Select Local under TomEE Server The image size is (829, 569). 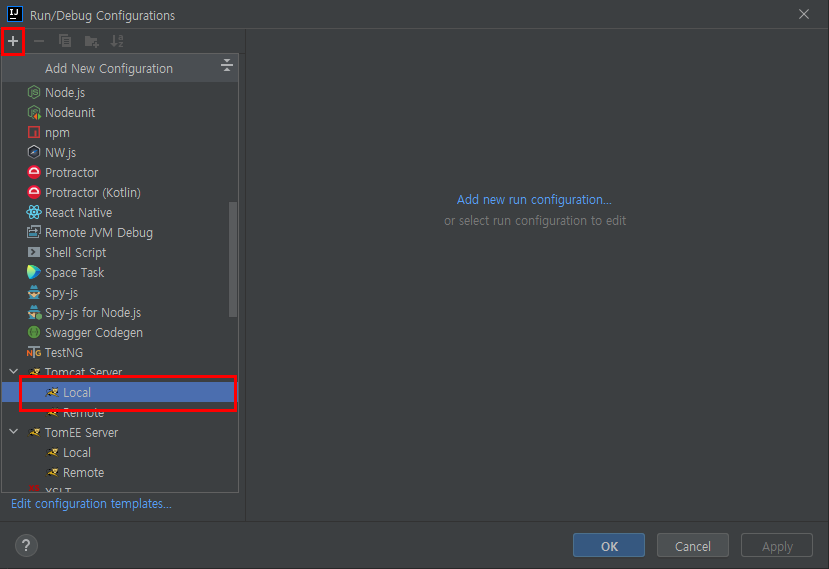point(119,453)
